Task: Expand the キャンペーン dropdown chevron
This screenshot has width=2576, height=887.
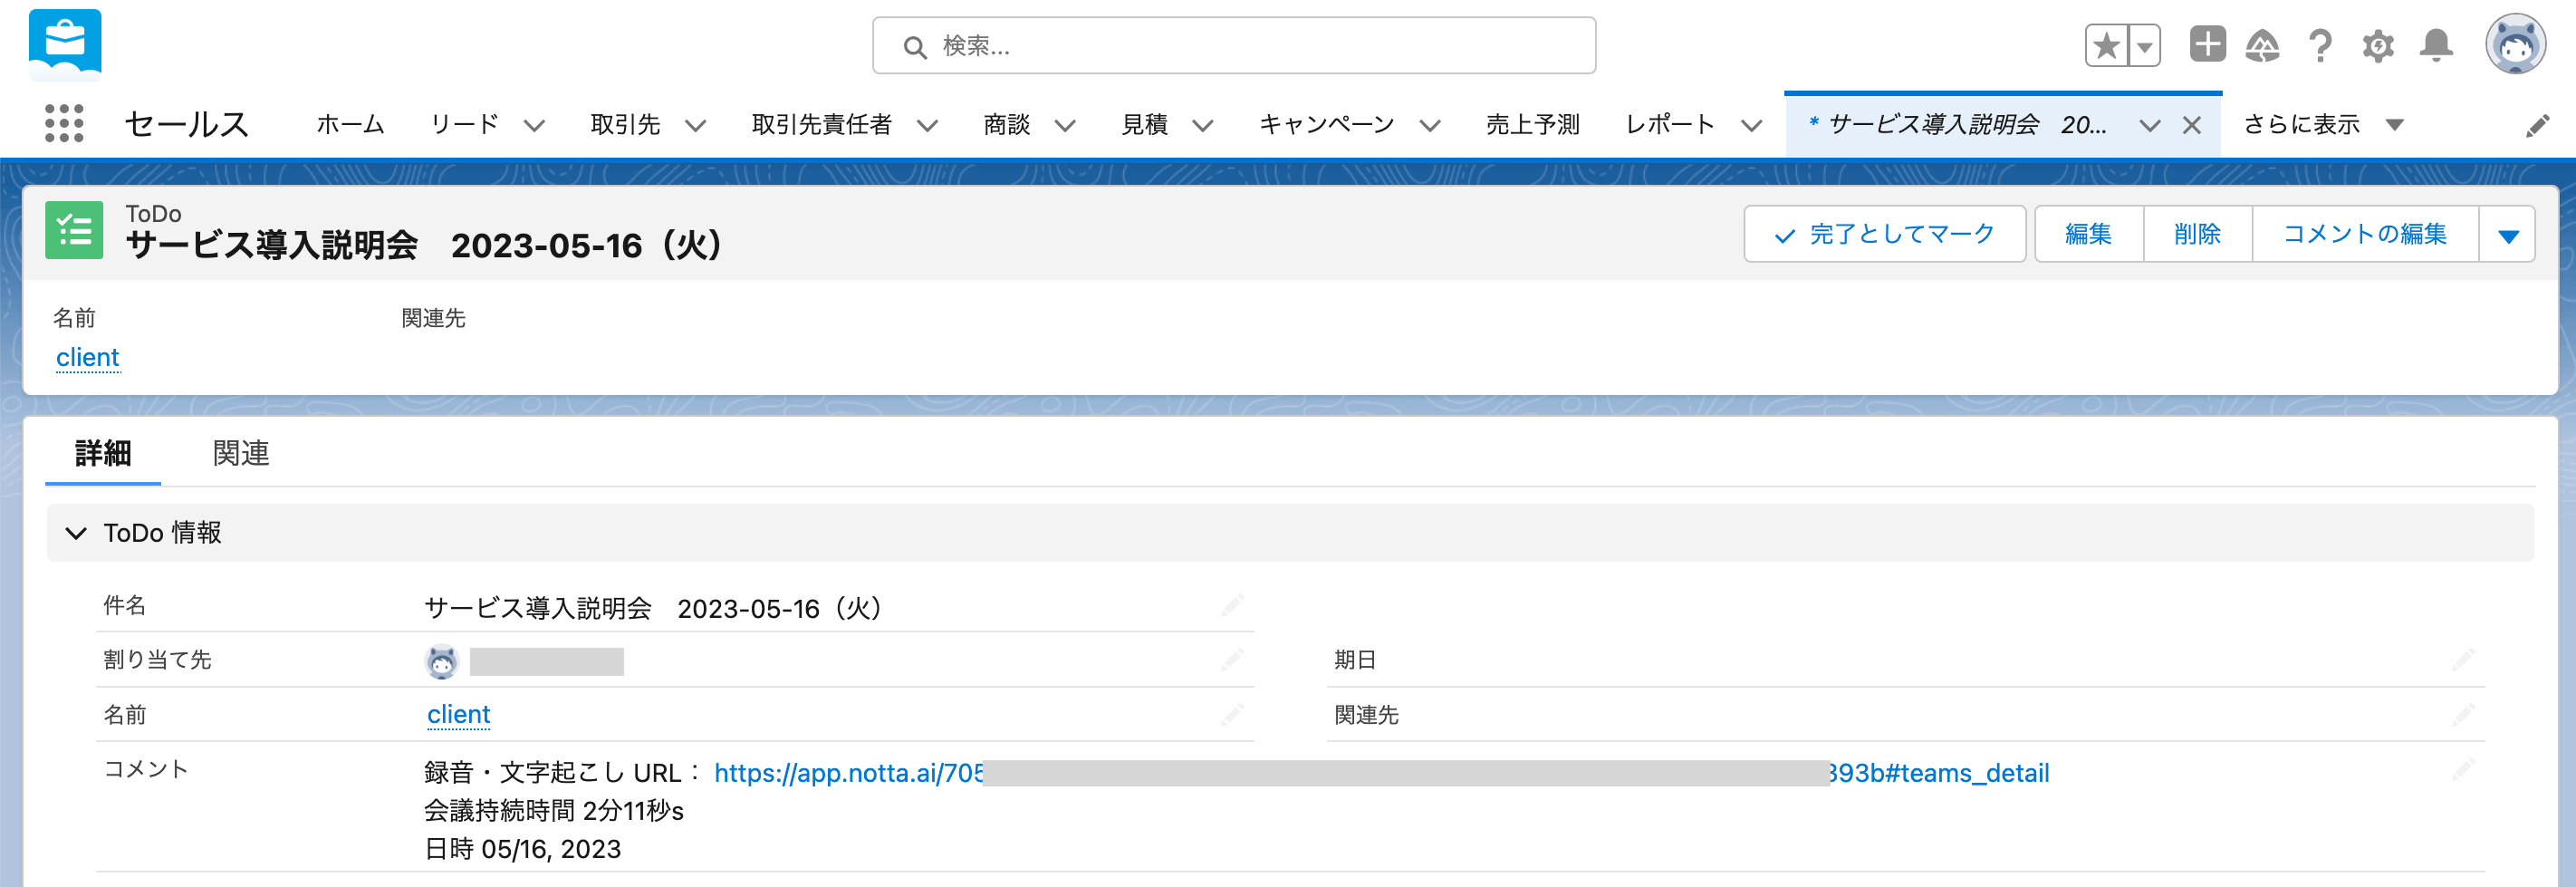Action: pyautogui.click(x=1430, y=125)
